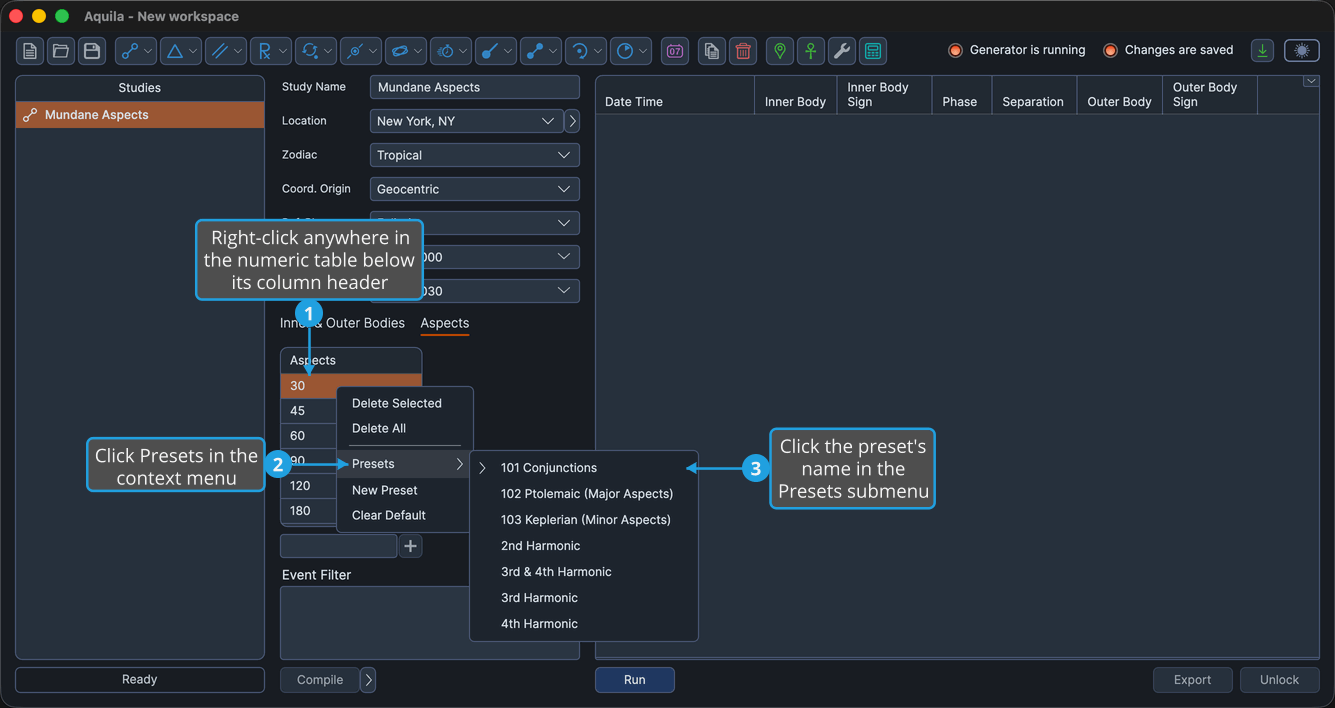This screenshot has width=1335, height=708.
Task: Click arrow button next to Location field
Action: (x=572, y=121)
